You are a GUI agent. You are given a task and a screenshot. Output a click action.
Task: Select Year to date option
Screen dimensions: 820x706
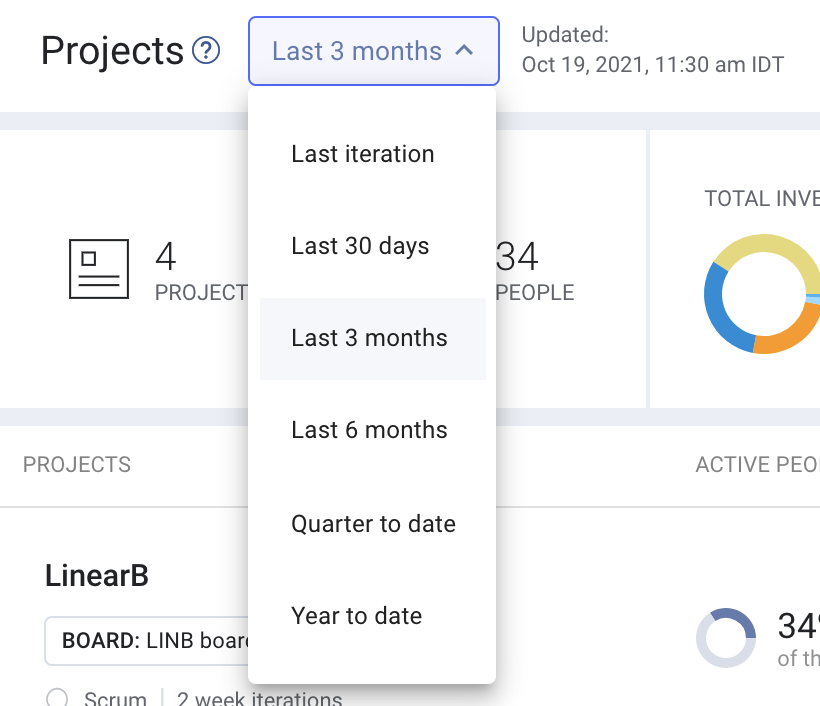pos(373,616)
